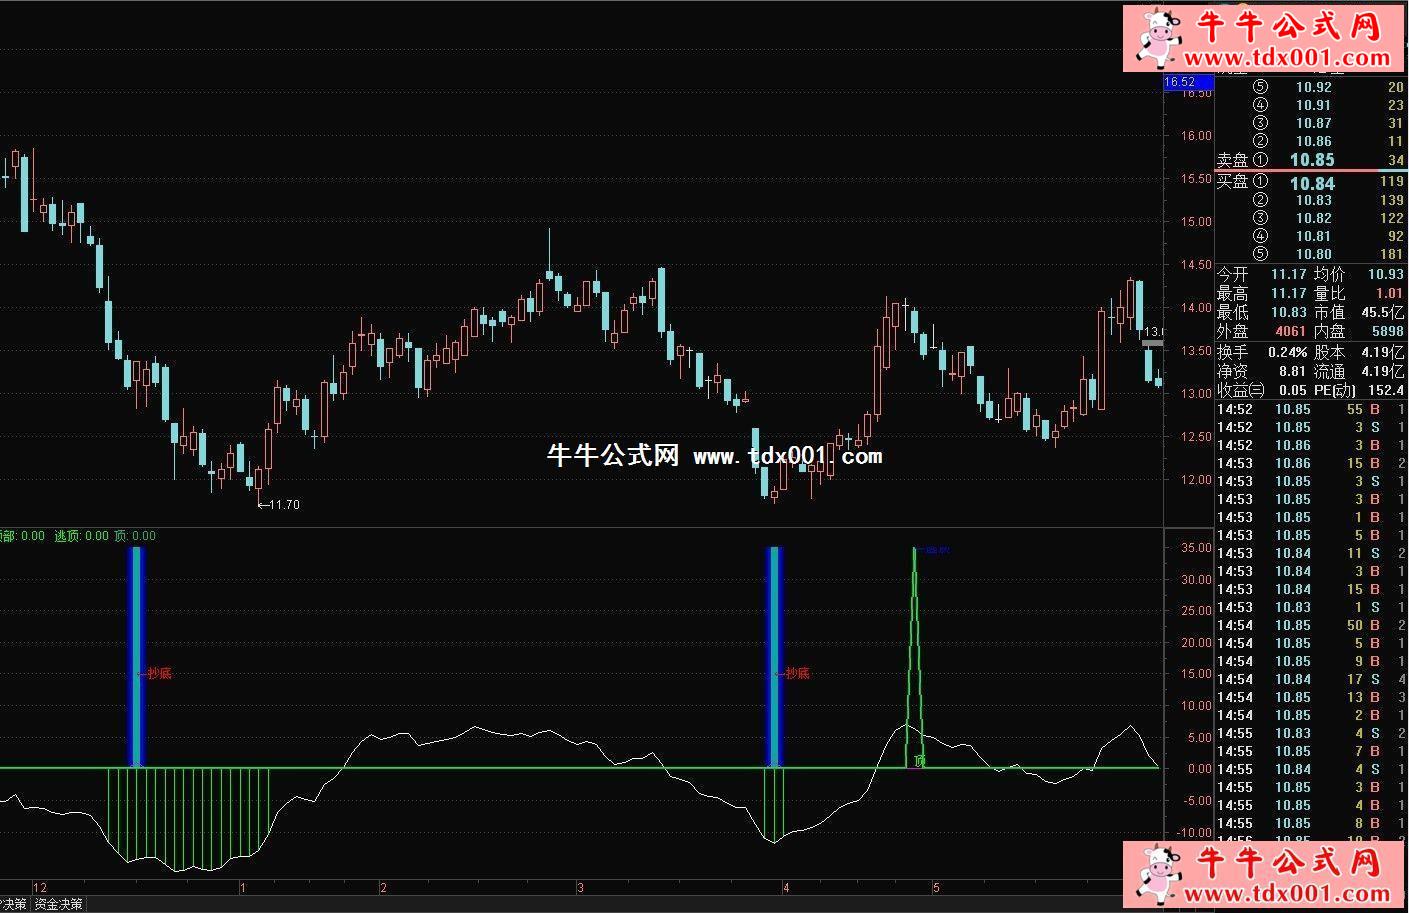Select sell price 10.85 in order book
This screenshot has width=1409, height=913.
coord(1311,160)
